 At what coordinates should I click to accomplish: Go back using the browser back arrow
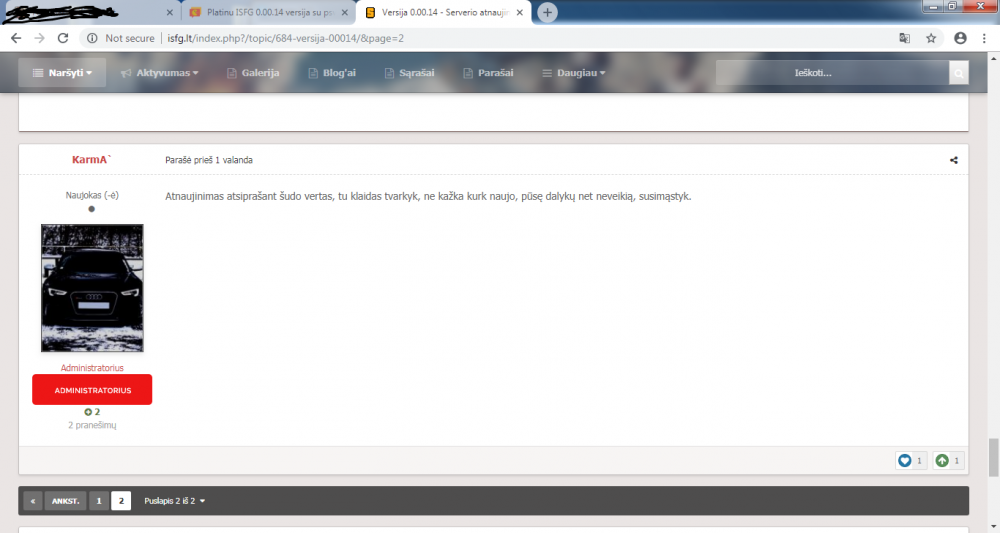click(16, 38)
